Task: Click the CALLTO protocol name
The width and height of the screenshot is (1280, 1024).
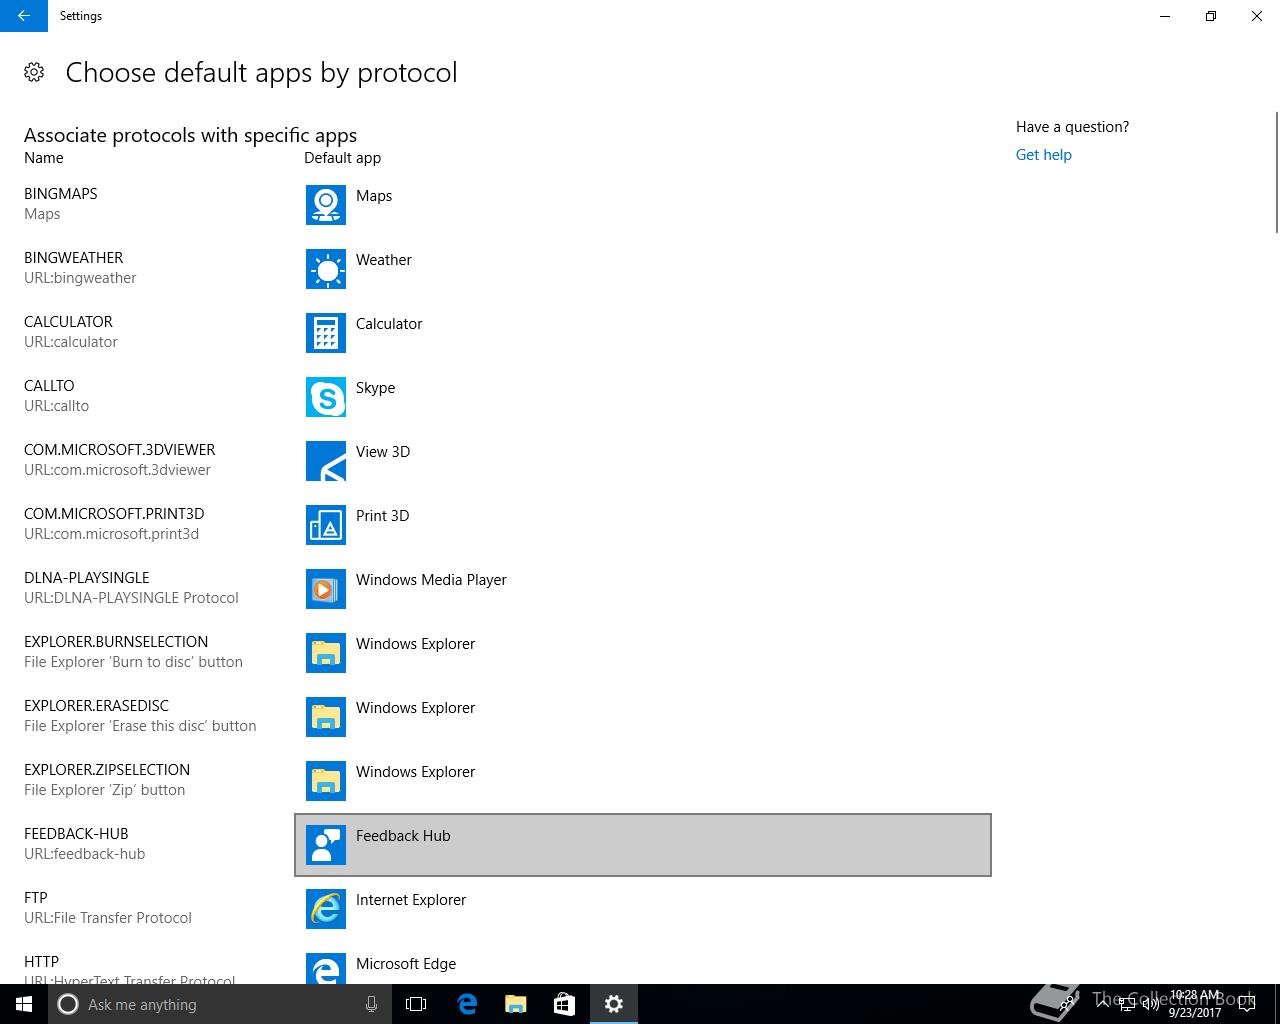Action: pyautogui.click(x=49, y=386)
